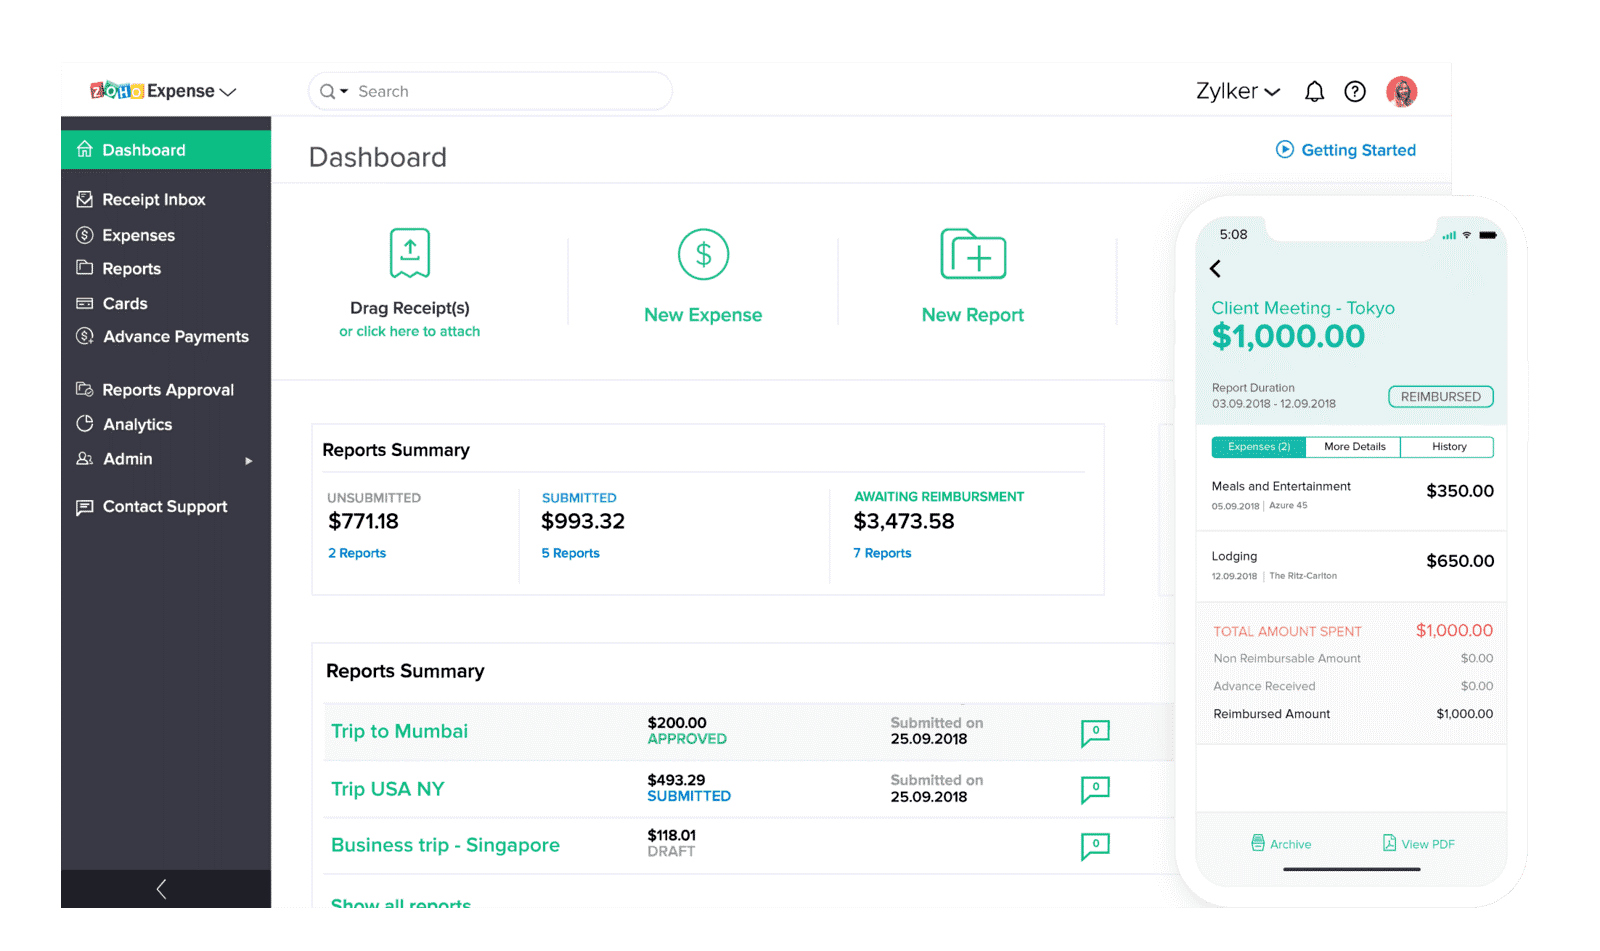Expand the Zoho Expense app switcher

[164, 91]
